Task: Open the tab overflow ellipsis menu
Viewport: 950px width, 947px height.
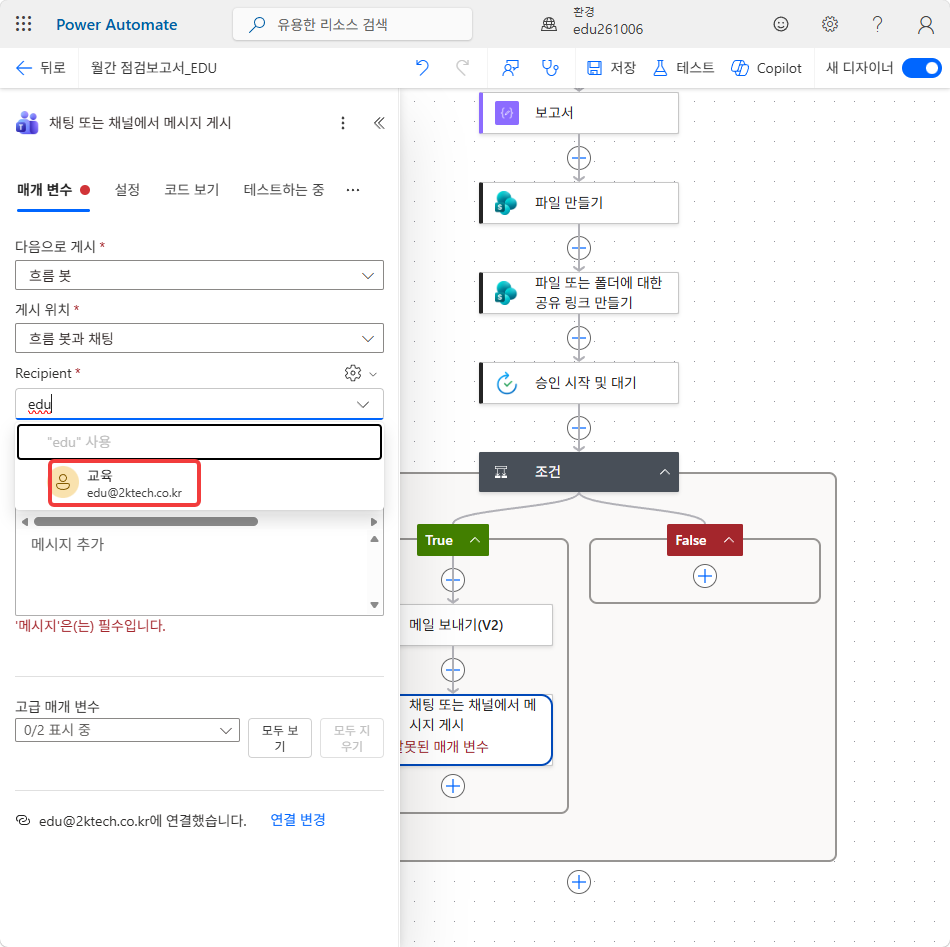Action: pos(353,190)
